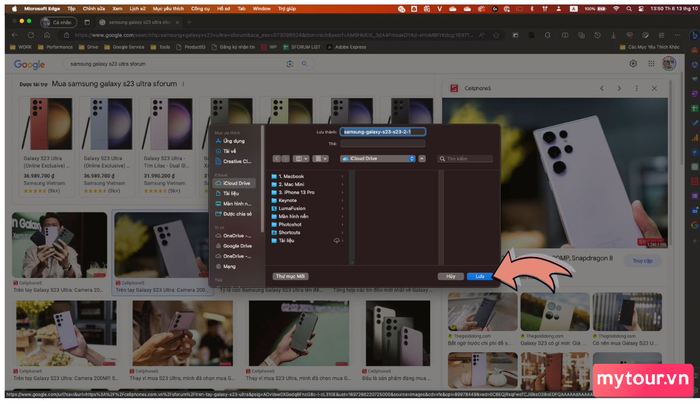Select Tài liệu in dialog sidebar
Screen dimensions: 700x405
233,193
